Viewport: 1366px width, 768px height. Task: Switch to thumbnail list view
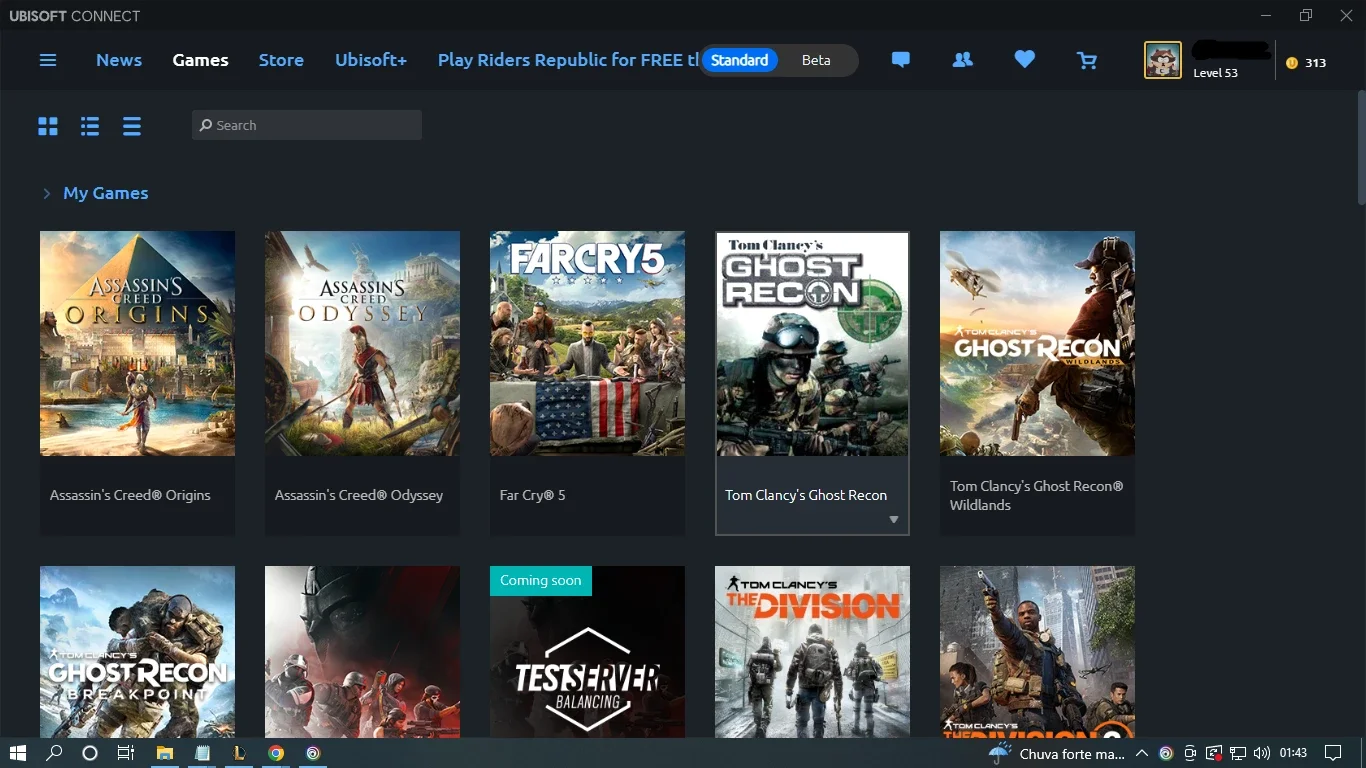coord(90,126)
